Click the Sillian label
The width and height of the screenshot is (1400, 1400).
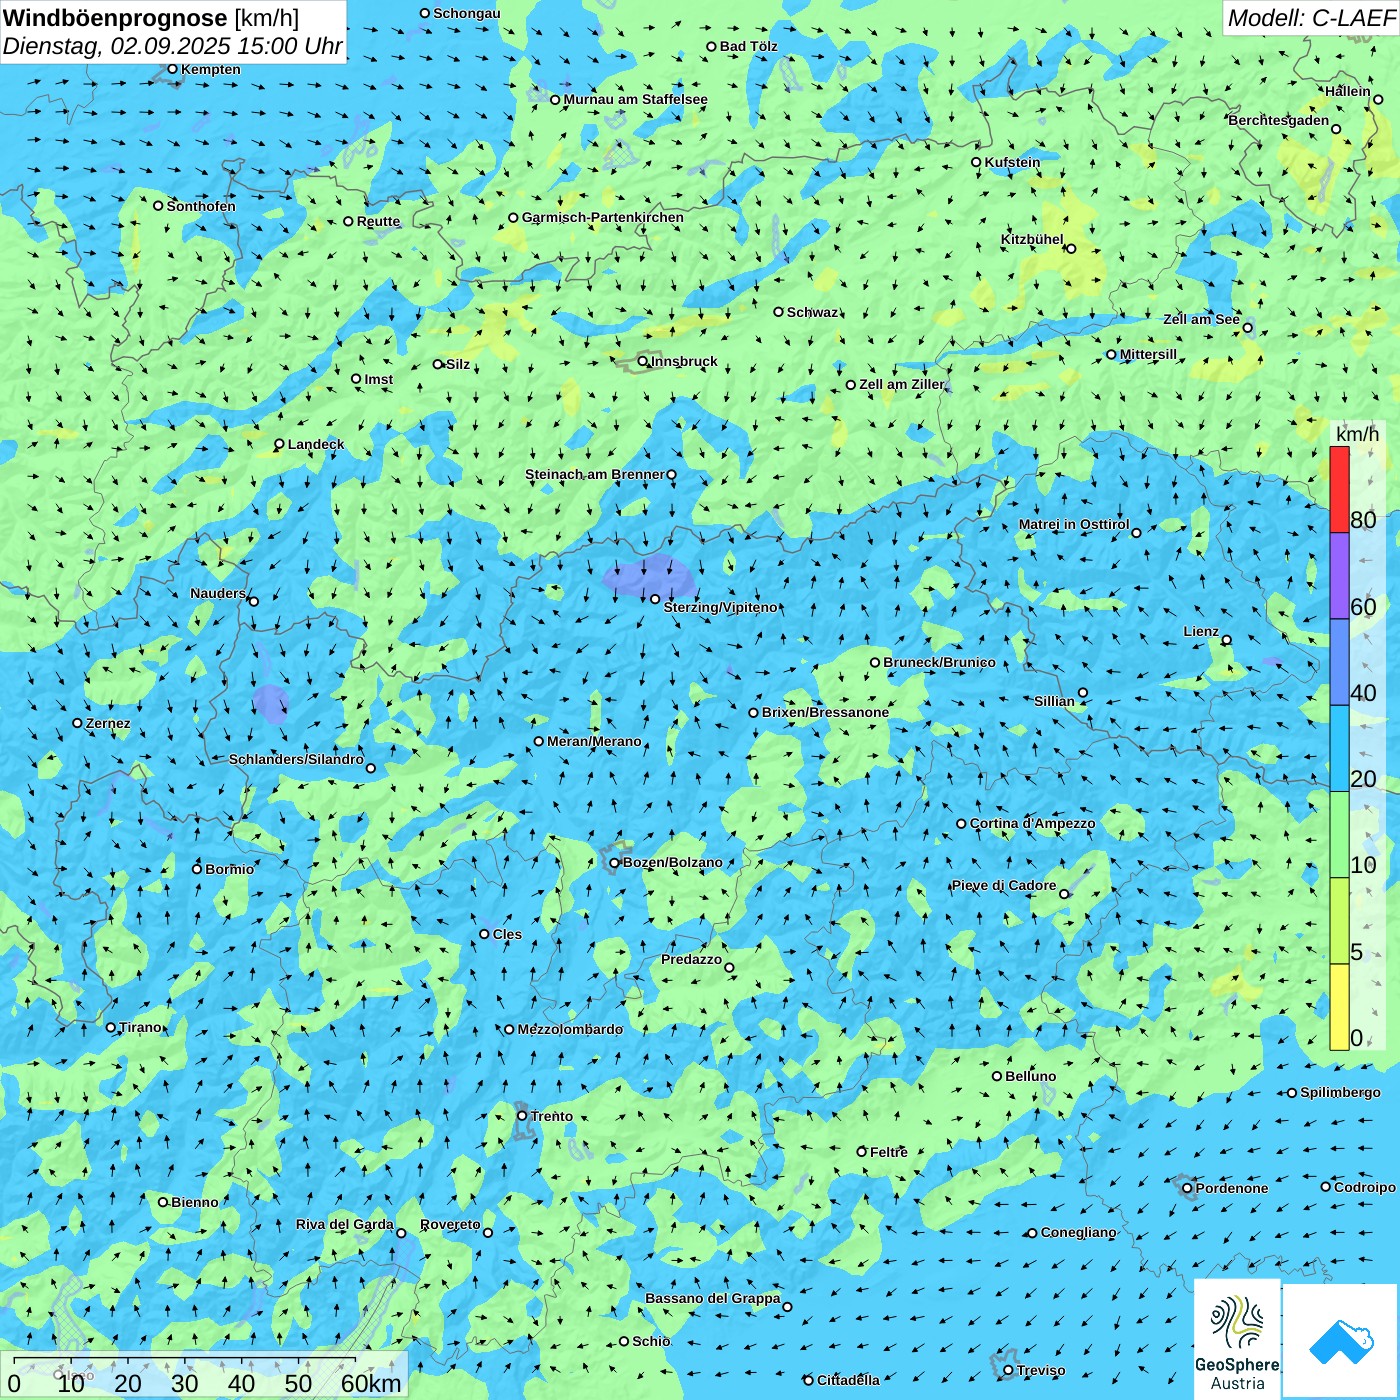[1054, 701]
